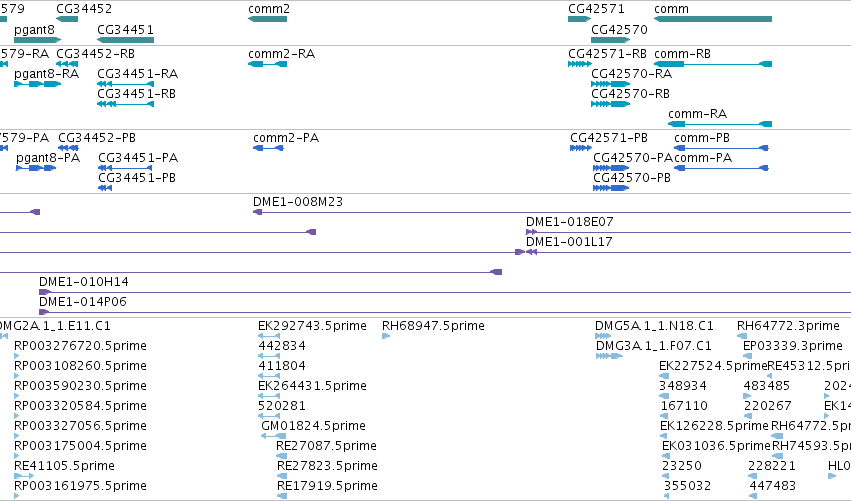Select the comm-RA transcript
Image resolution: width=851 pixels, height=501 pixels.
tap(720, 124)
